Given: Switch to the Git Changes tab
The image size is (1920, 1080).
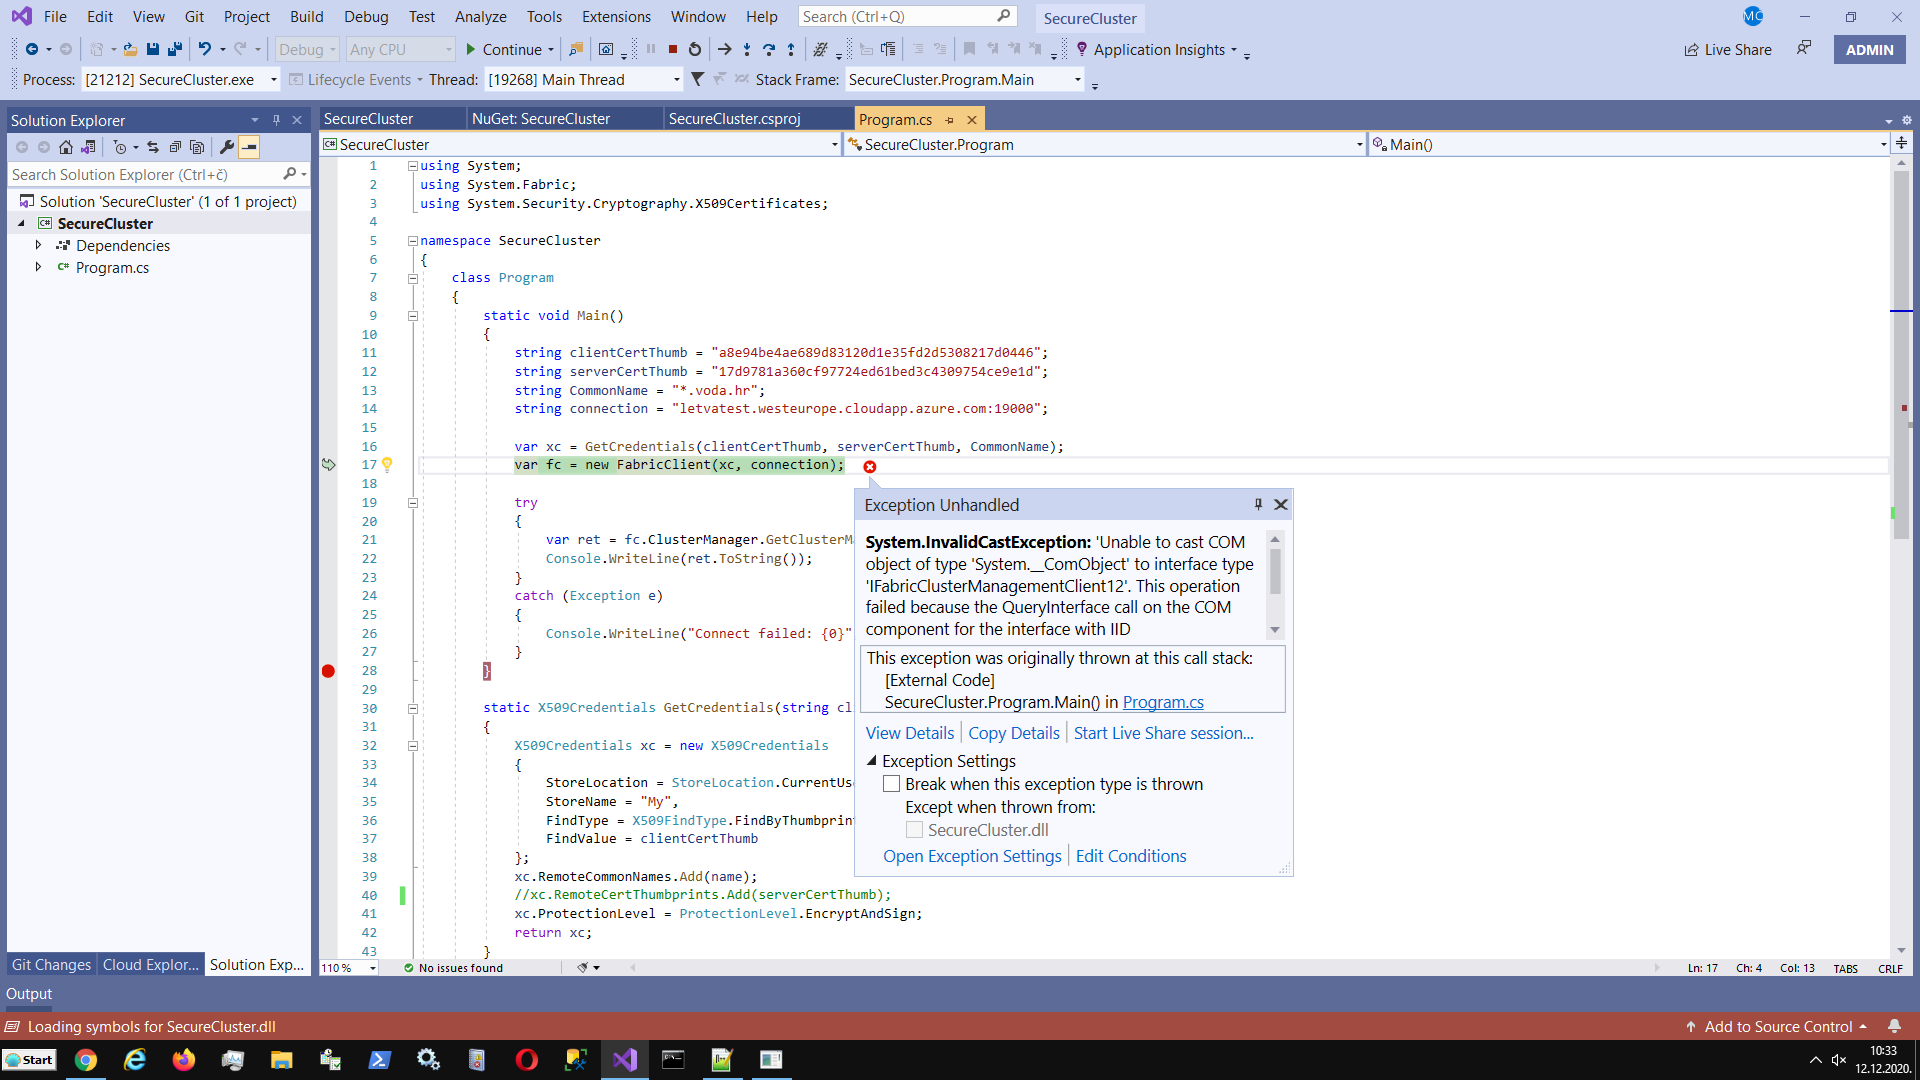Looking at the screenshot, I should [x=50, y=964].
